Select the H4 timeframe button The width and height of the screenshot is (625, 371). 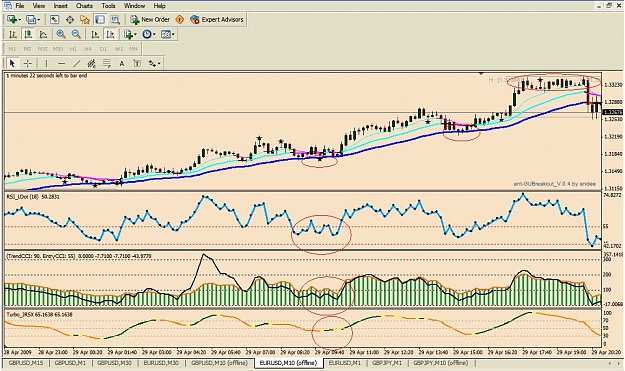coord(88,49)
